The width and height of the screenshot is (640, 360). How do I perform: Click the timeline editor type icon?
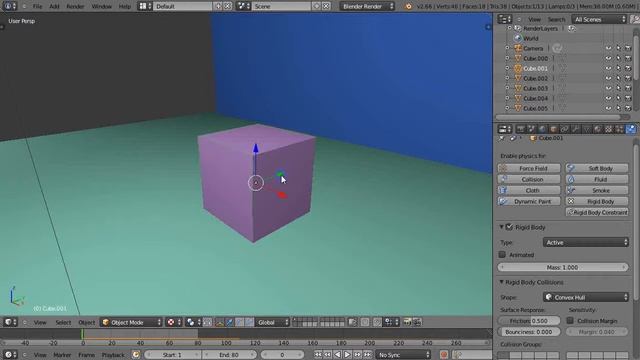[x=10, y=355]
